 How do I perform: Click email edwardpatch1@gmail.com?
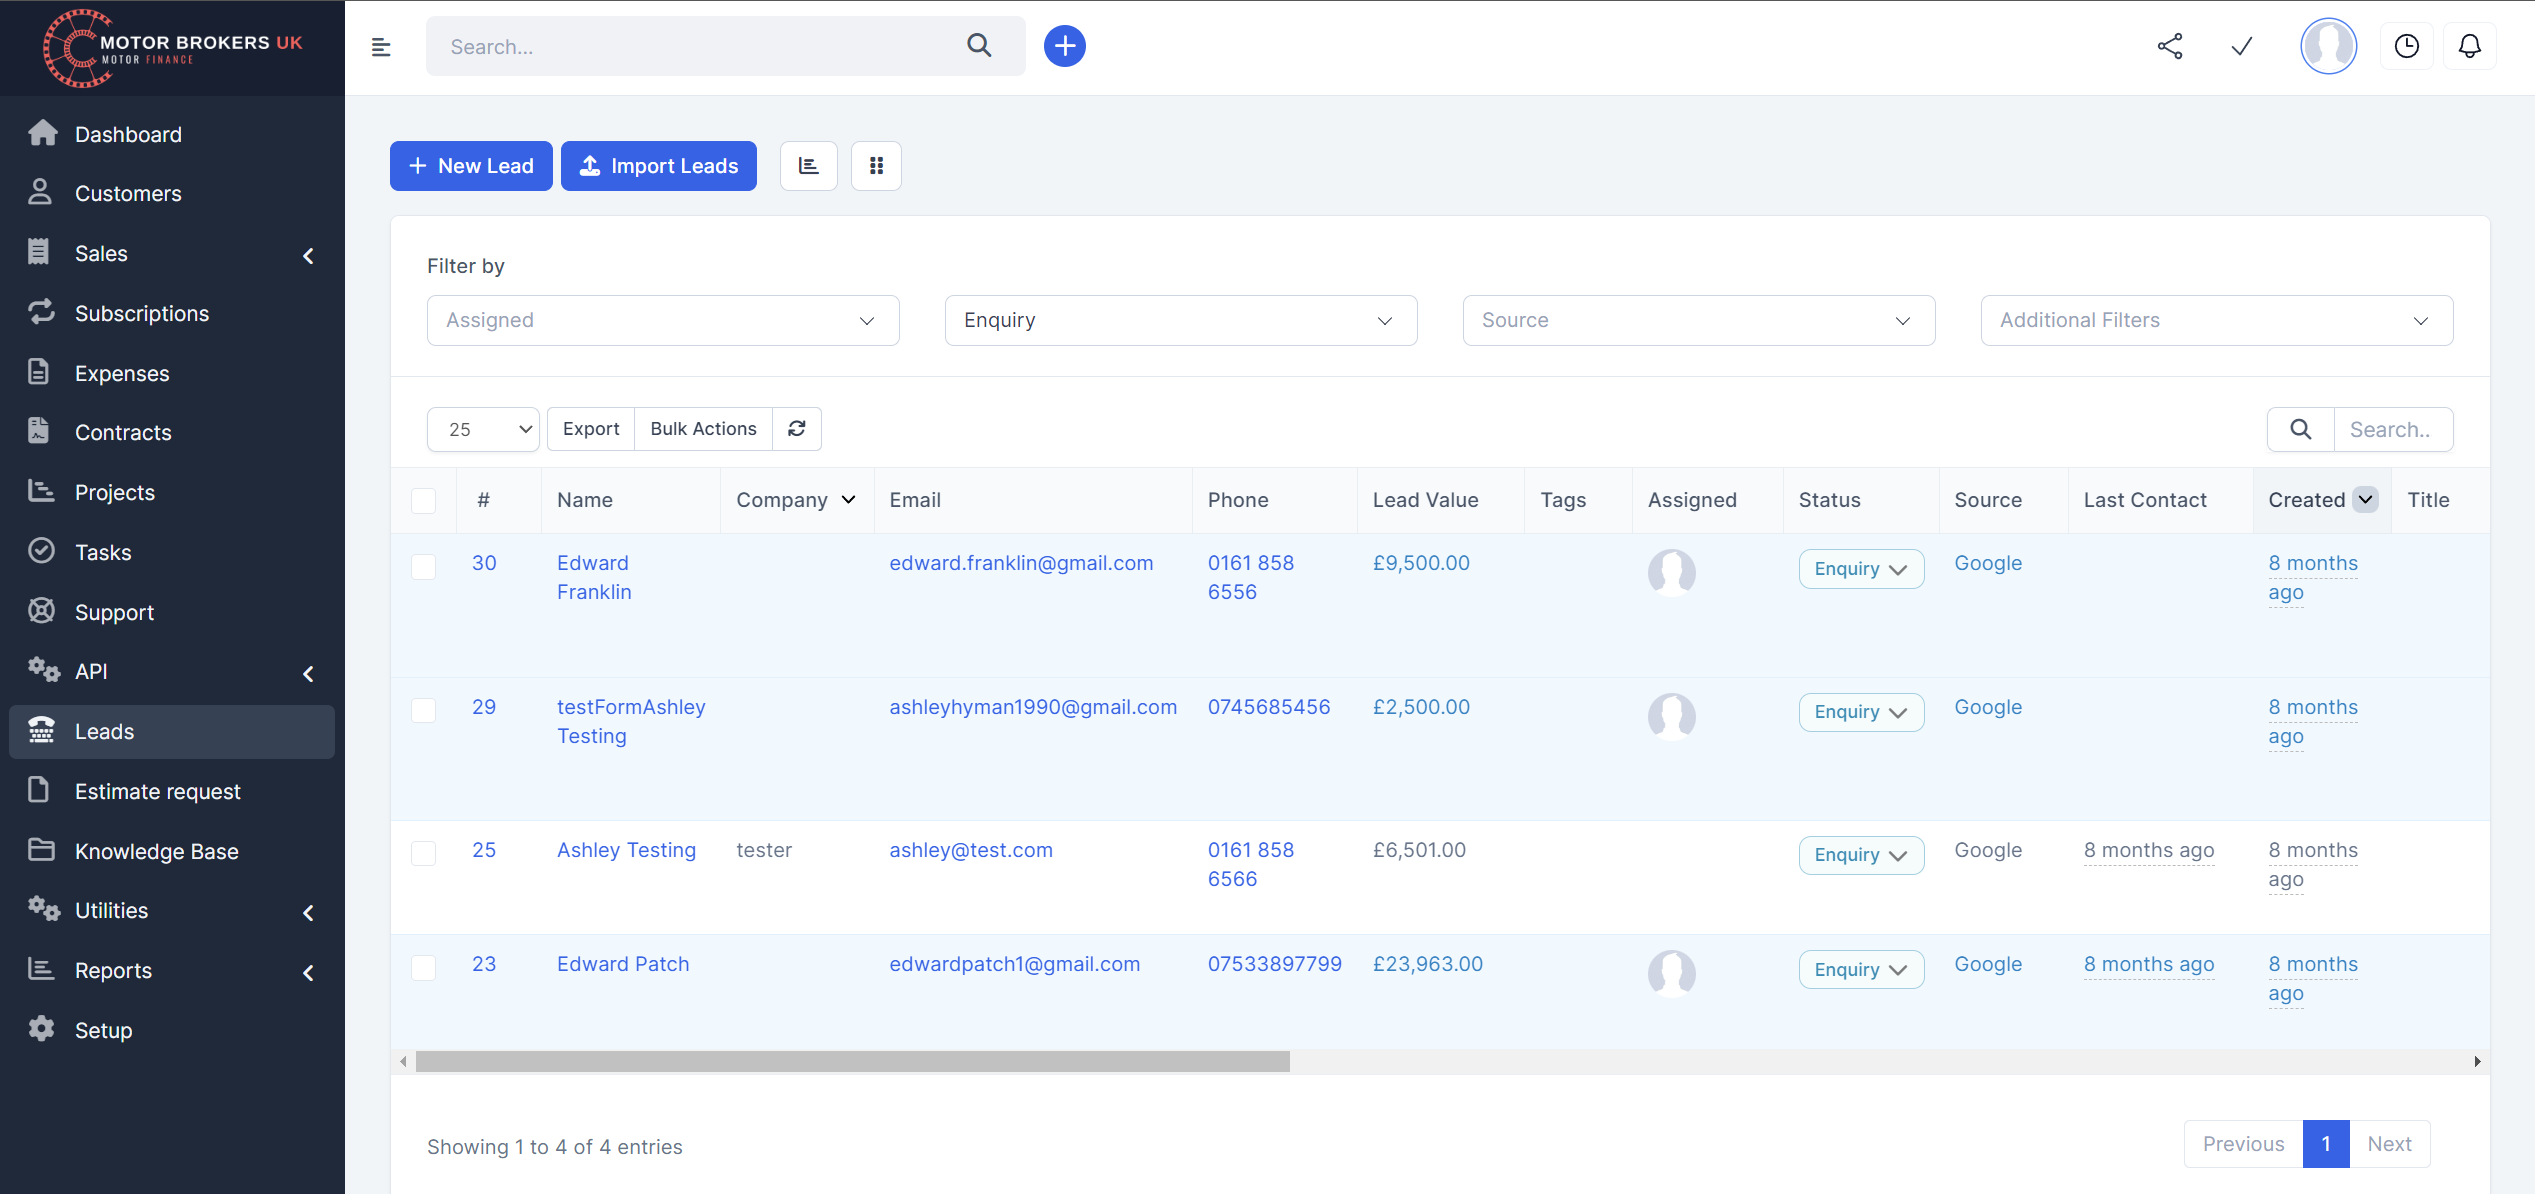pos(1014,964)
